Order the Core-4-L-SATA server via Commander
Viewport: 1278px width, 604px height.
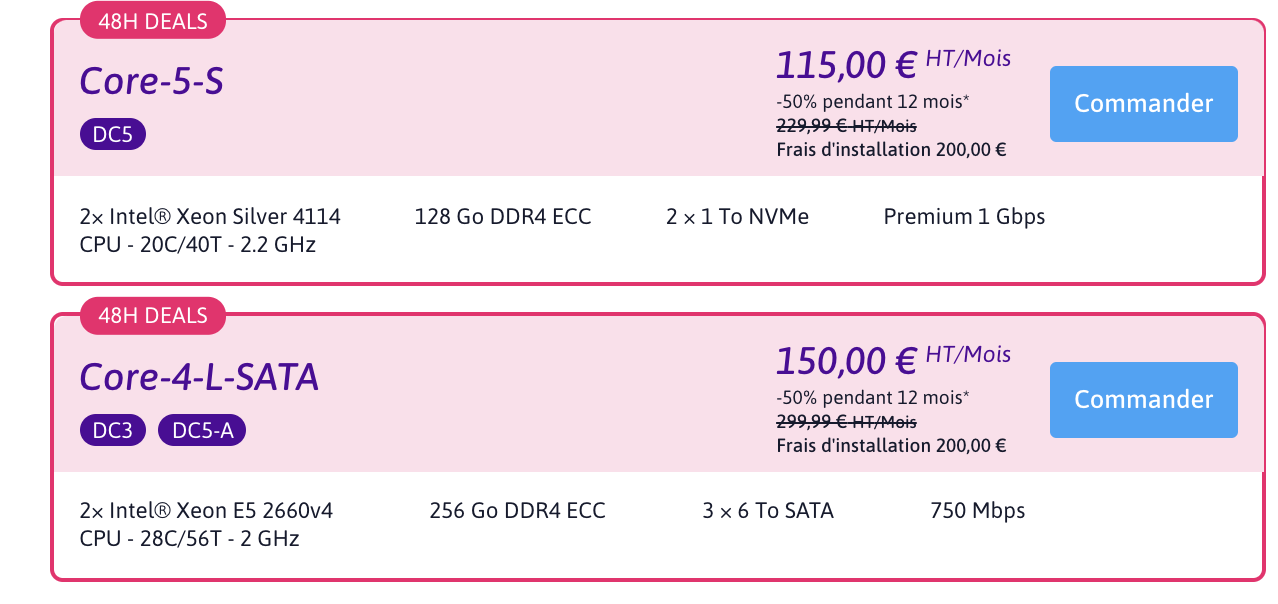pos(1143,400)
